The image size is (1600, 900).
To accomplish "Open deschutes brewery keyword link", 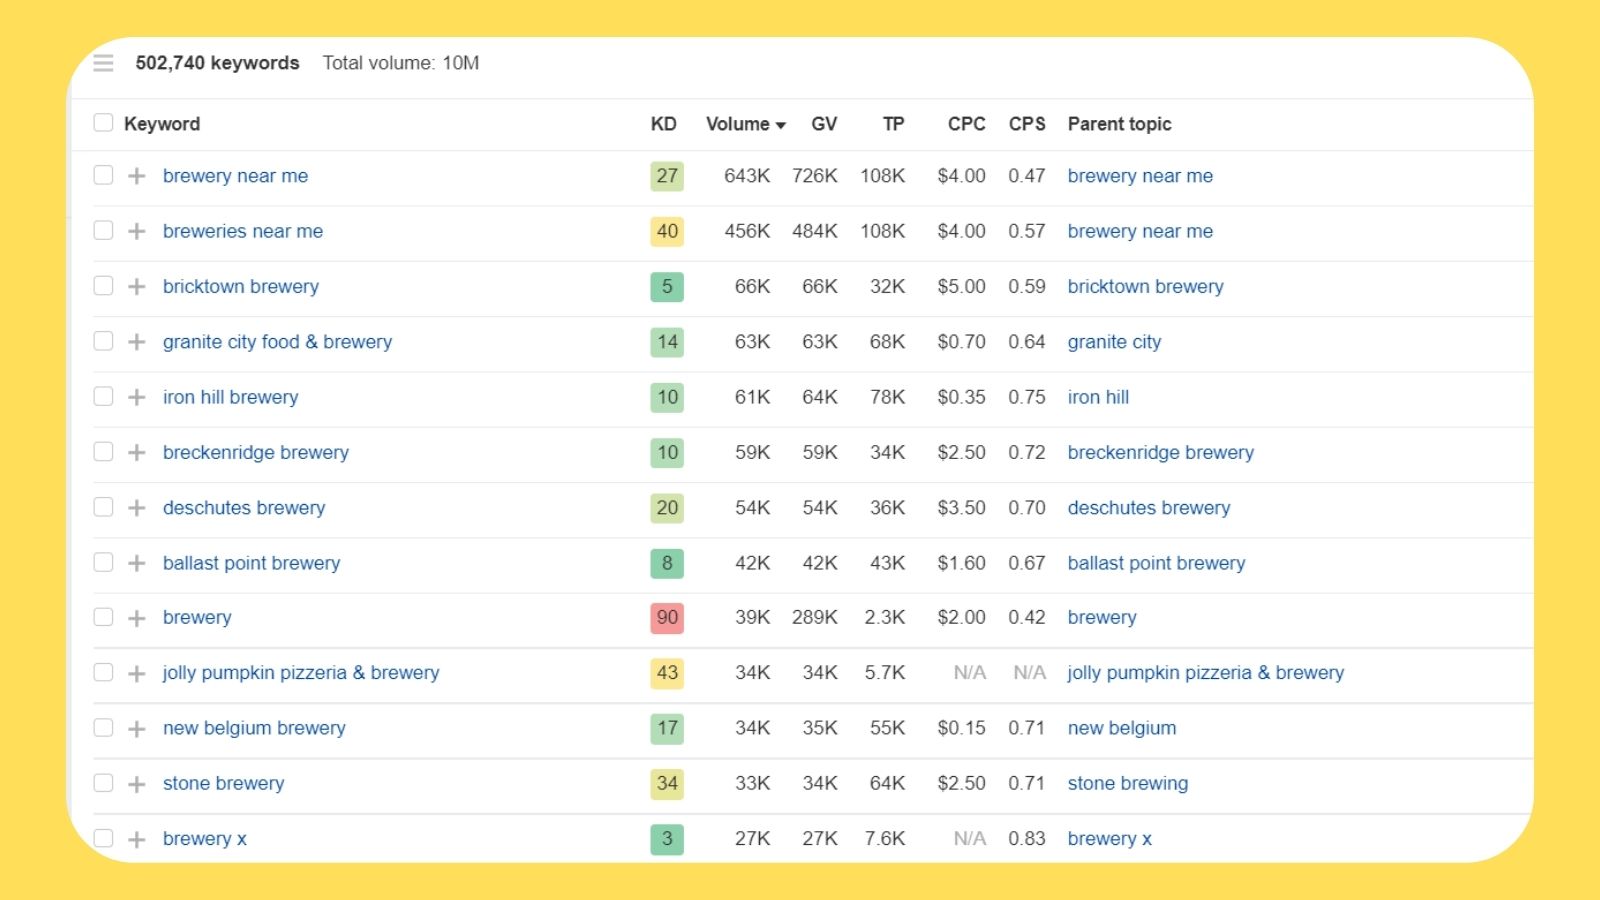I will point(244,508).
